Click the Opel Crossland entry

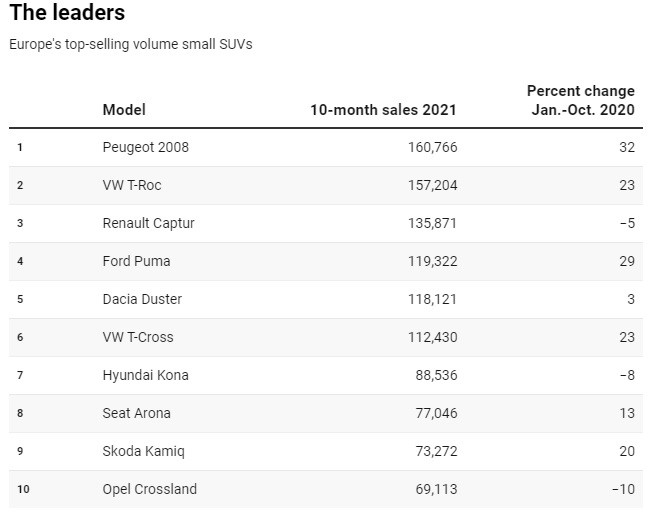pyautogui.click(x=149, y=489)
